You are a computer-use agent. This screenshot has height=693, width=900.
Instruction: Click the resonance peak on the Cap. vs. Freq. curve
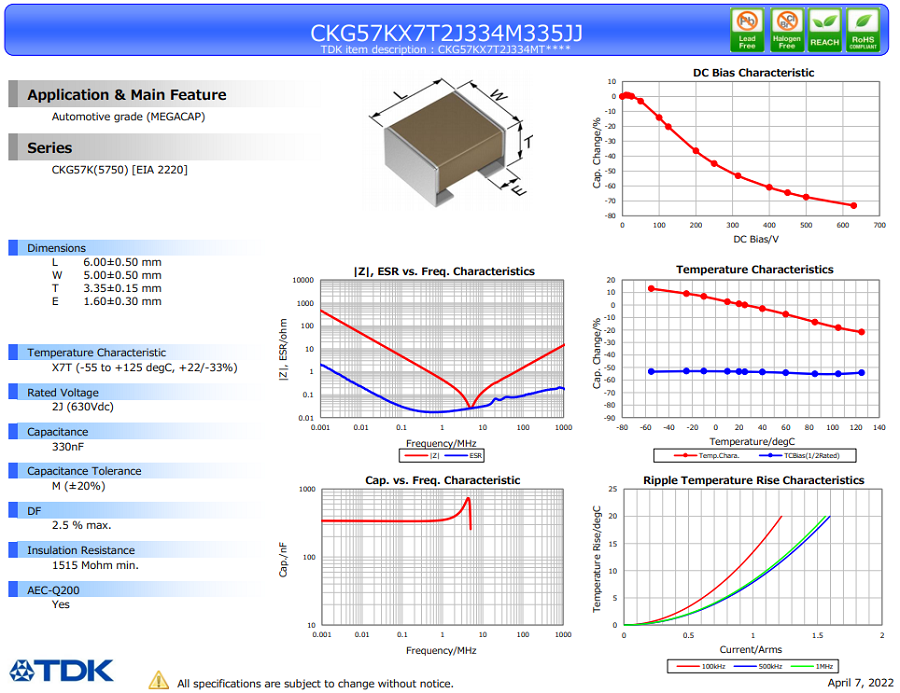click(x=468, y=500)
